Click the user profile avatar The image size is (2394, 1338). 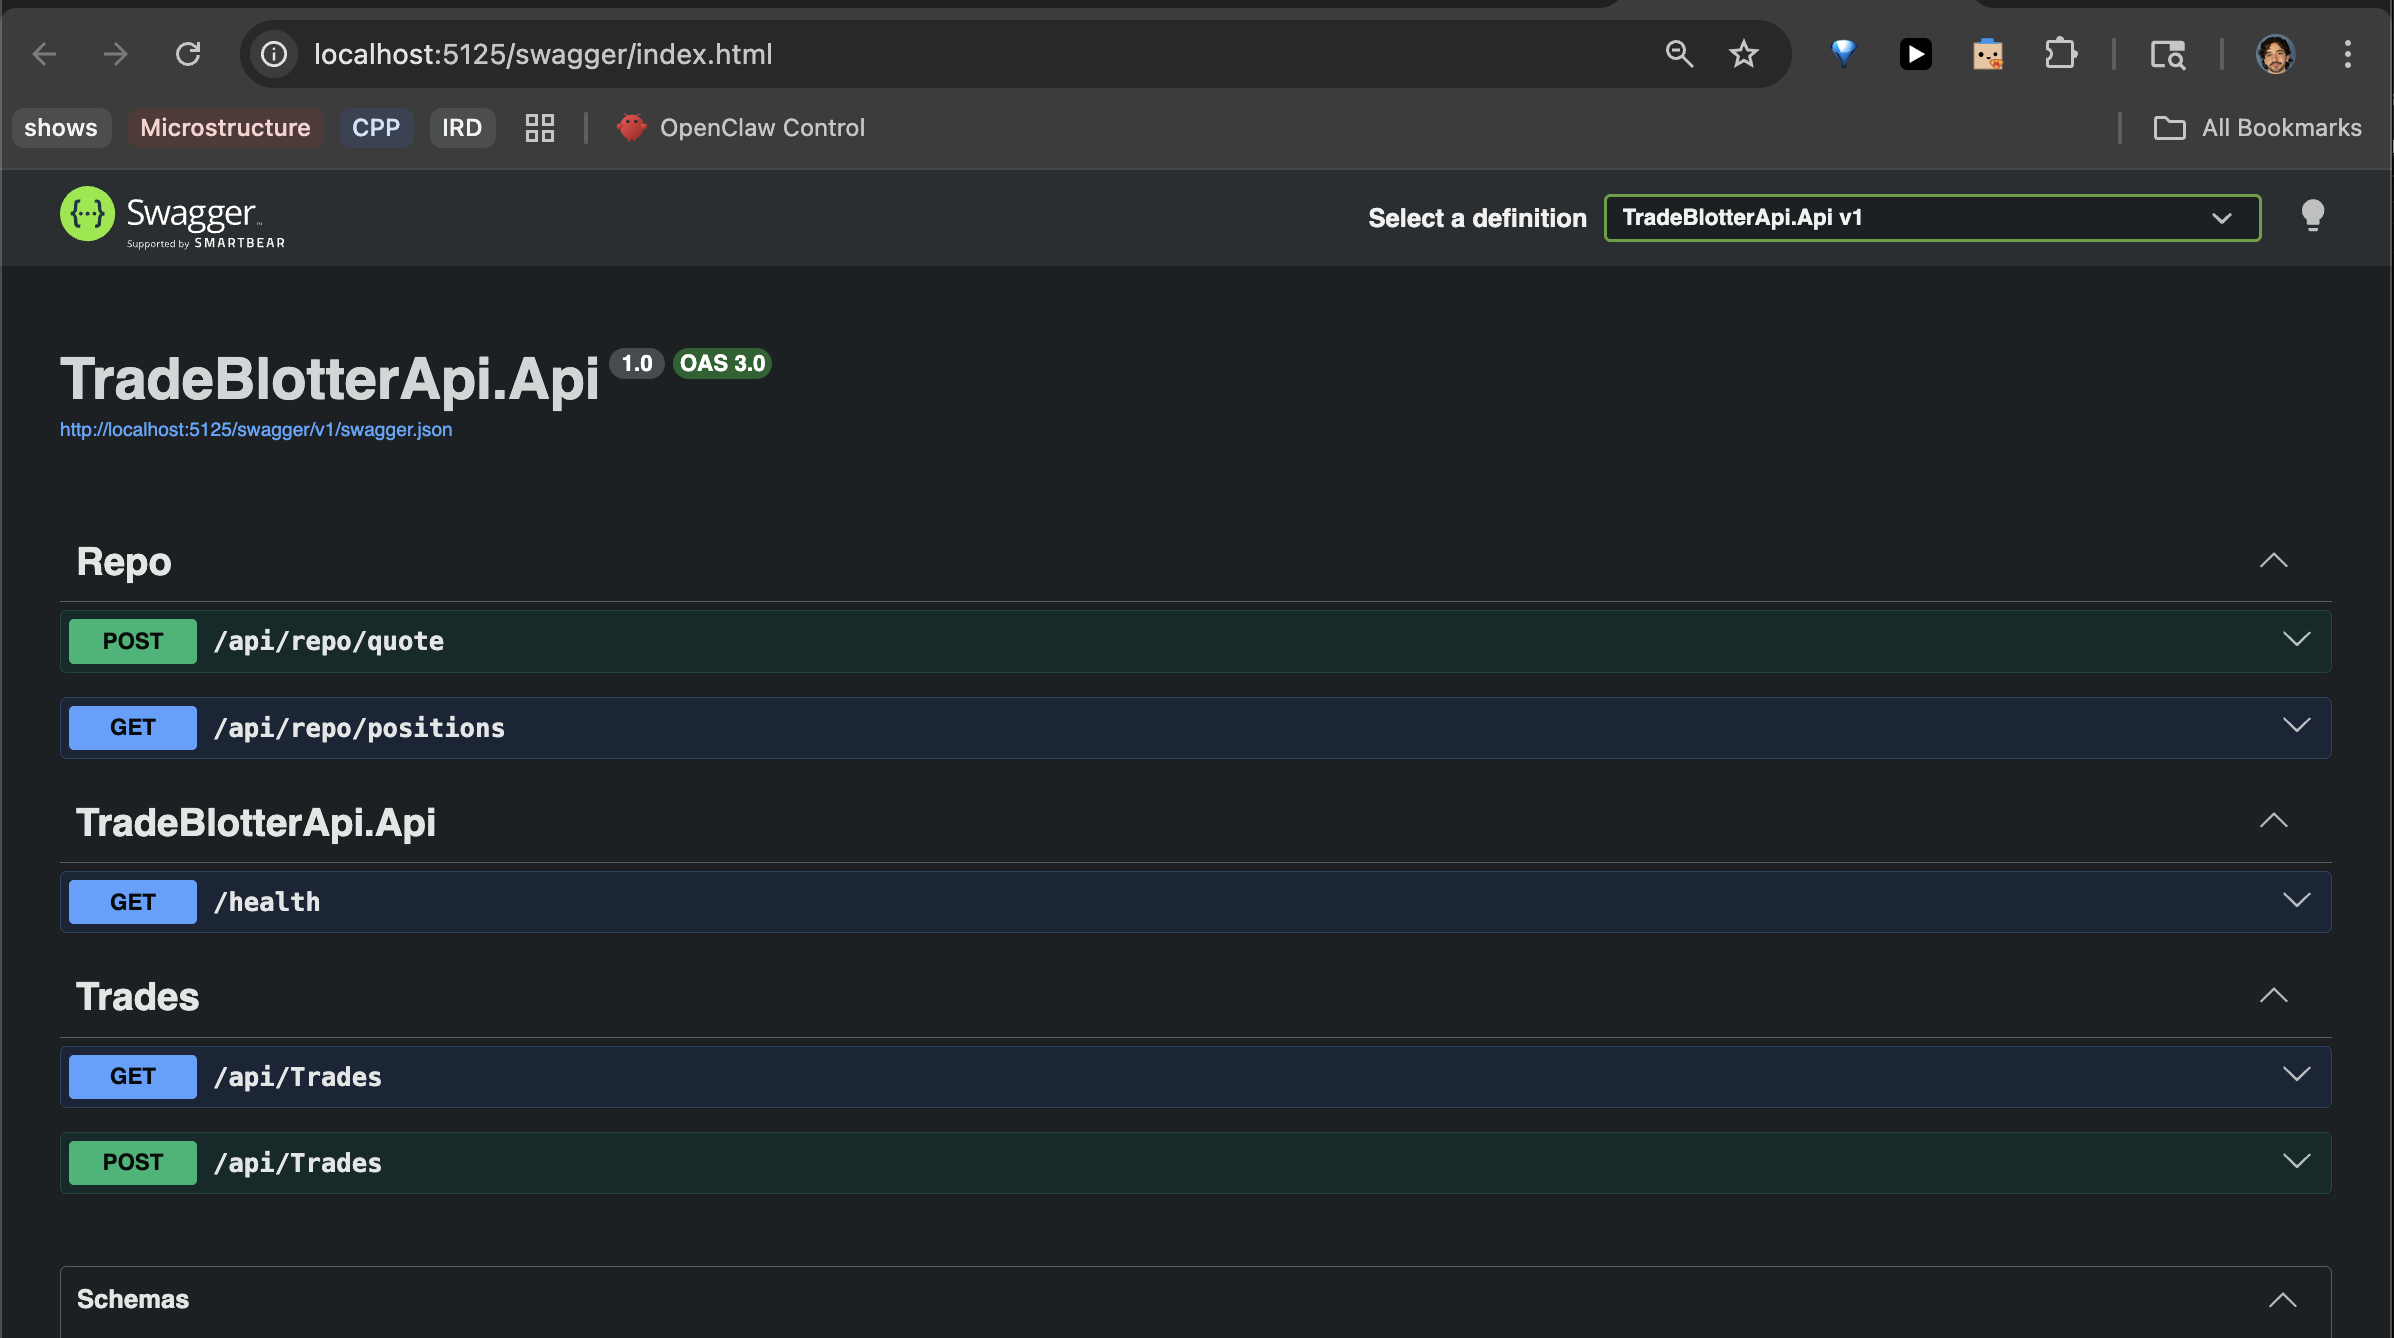(x=2275, y=54)
